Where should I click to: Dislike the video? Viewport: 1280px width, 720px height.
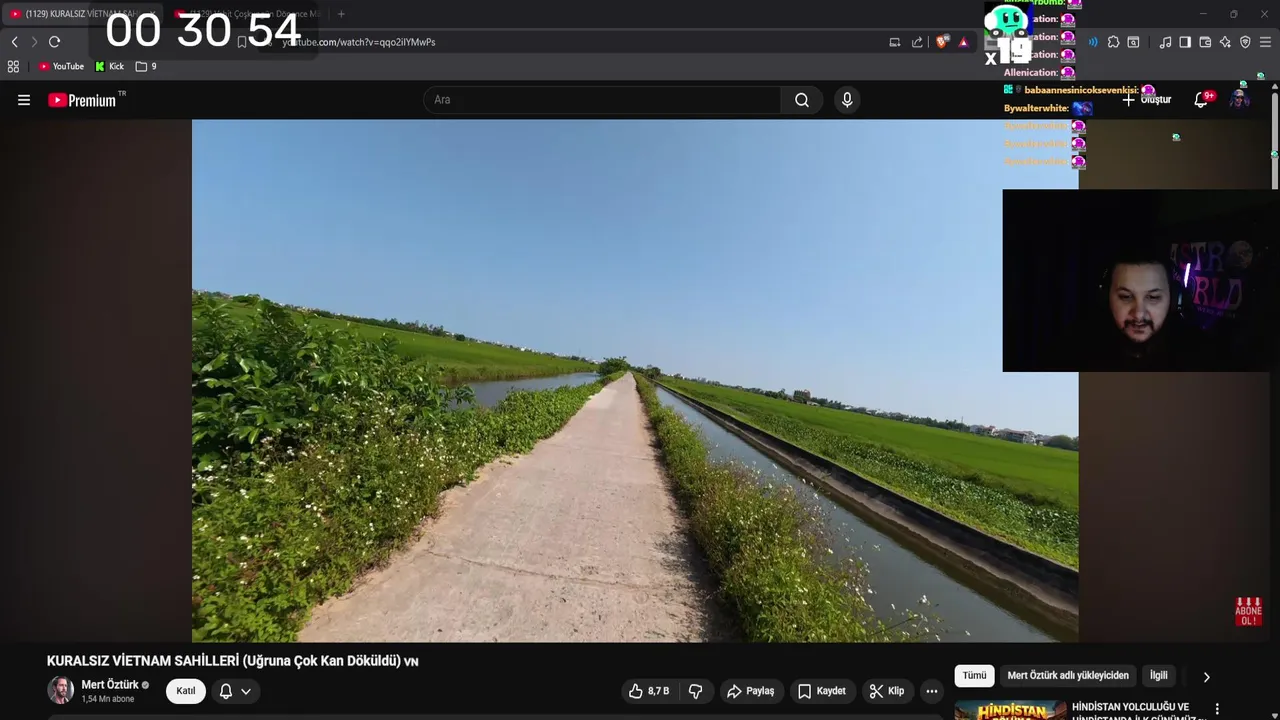695,691
